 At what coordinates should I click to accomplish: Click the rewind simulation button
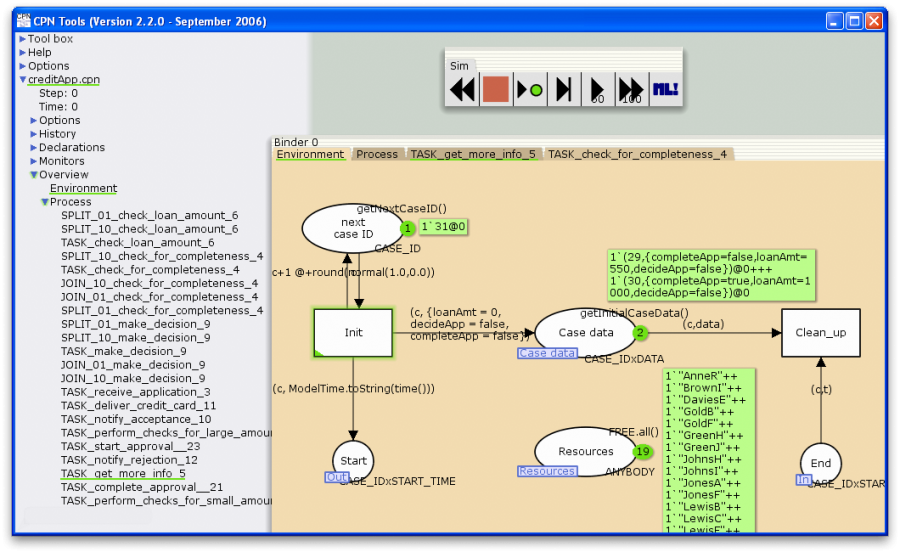click(462, 90)
